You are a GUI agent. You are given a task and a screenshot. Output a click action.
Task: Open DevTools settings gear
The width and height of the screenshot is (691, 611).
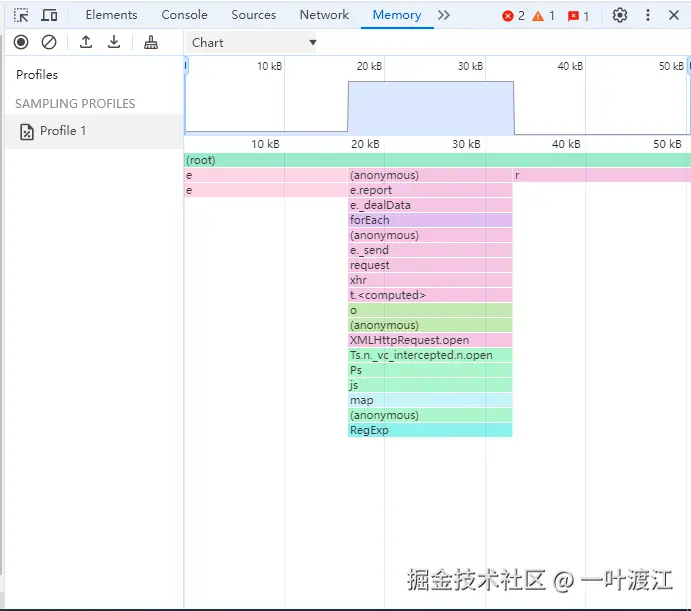620,15
